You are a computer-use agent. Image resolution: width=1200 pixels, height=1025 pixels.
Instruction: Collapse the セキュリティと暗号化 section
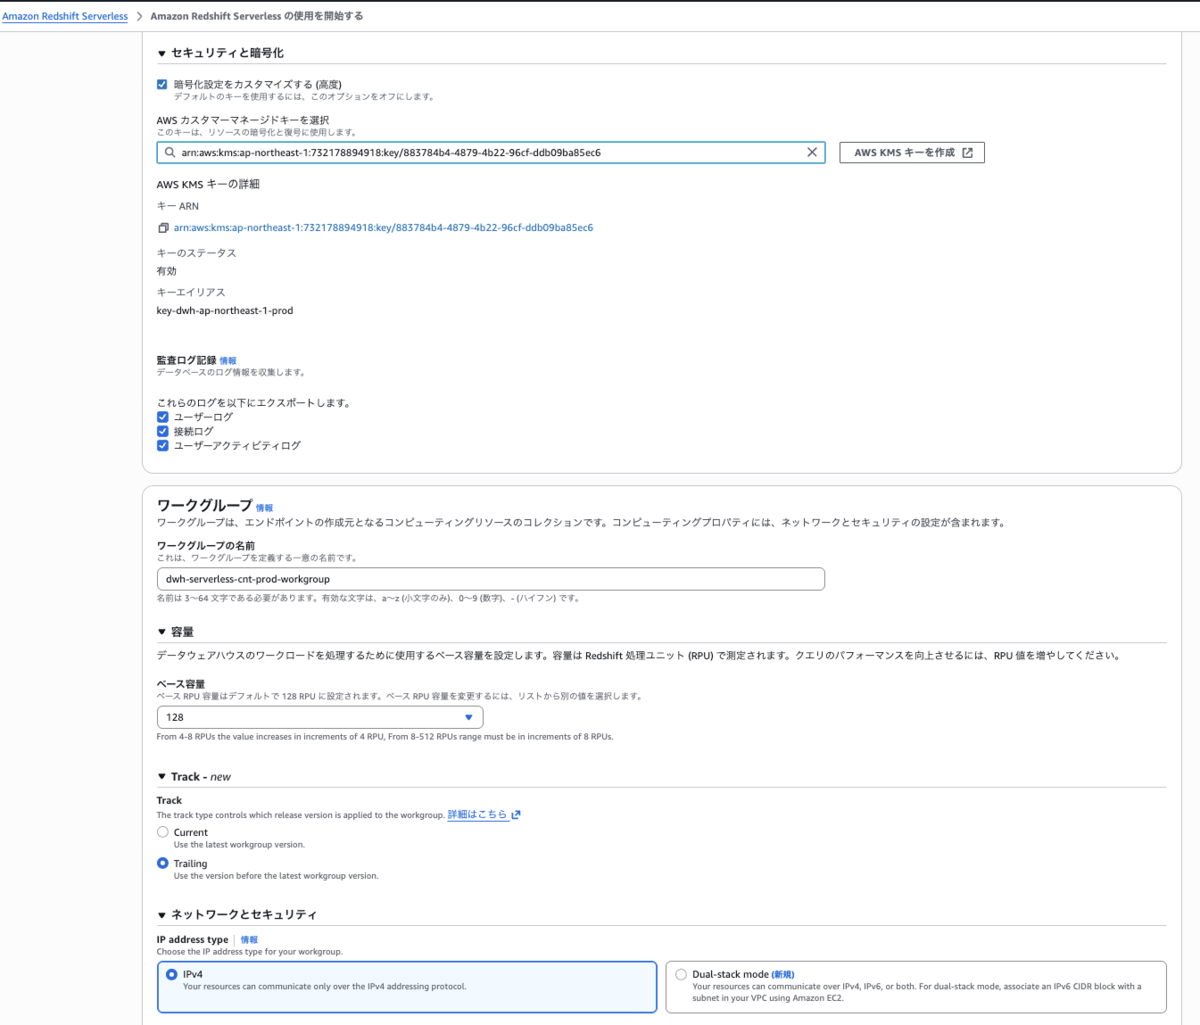tap(162, 53)
